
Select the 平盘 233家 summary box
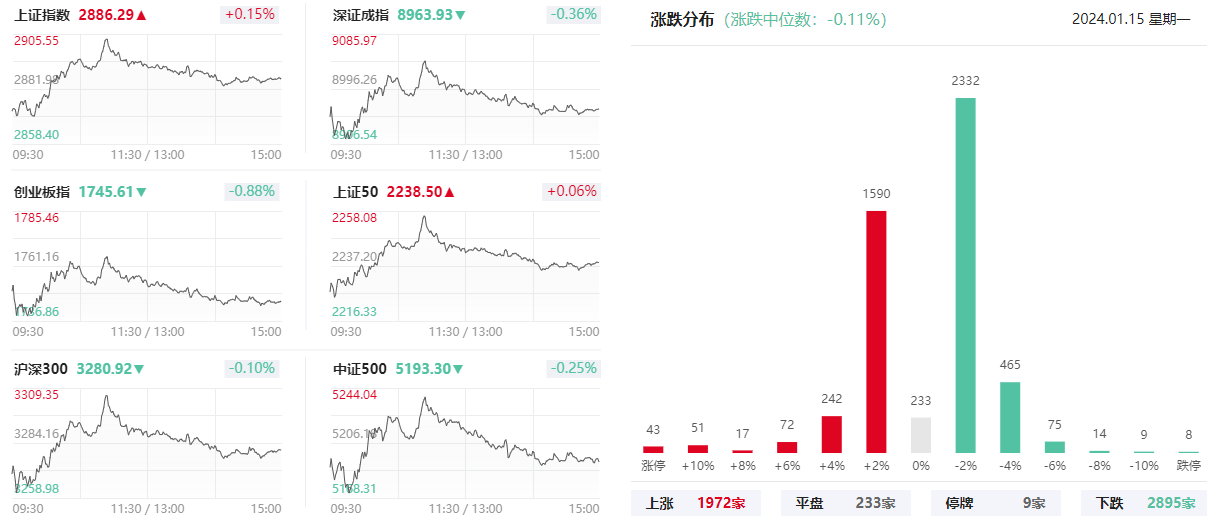click(x=845, y=503)
